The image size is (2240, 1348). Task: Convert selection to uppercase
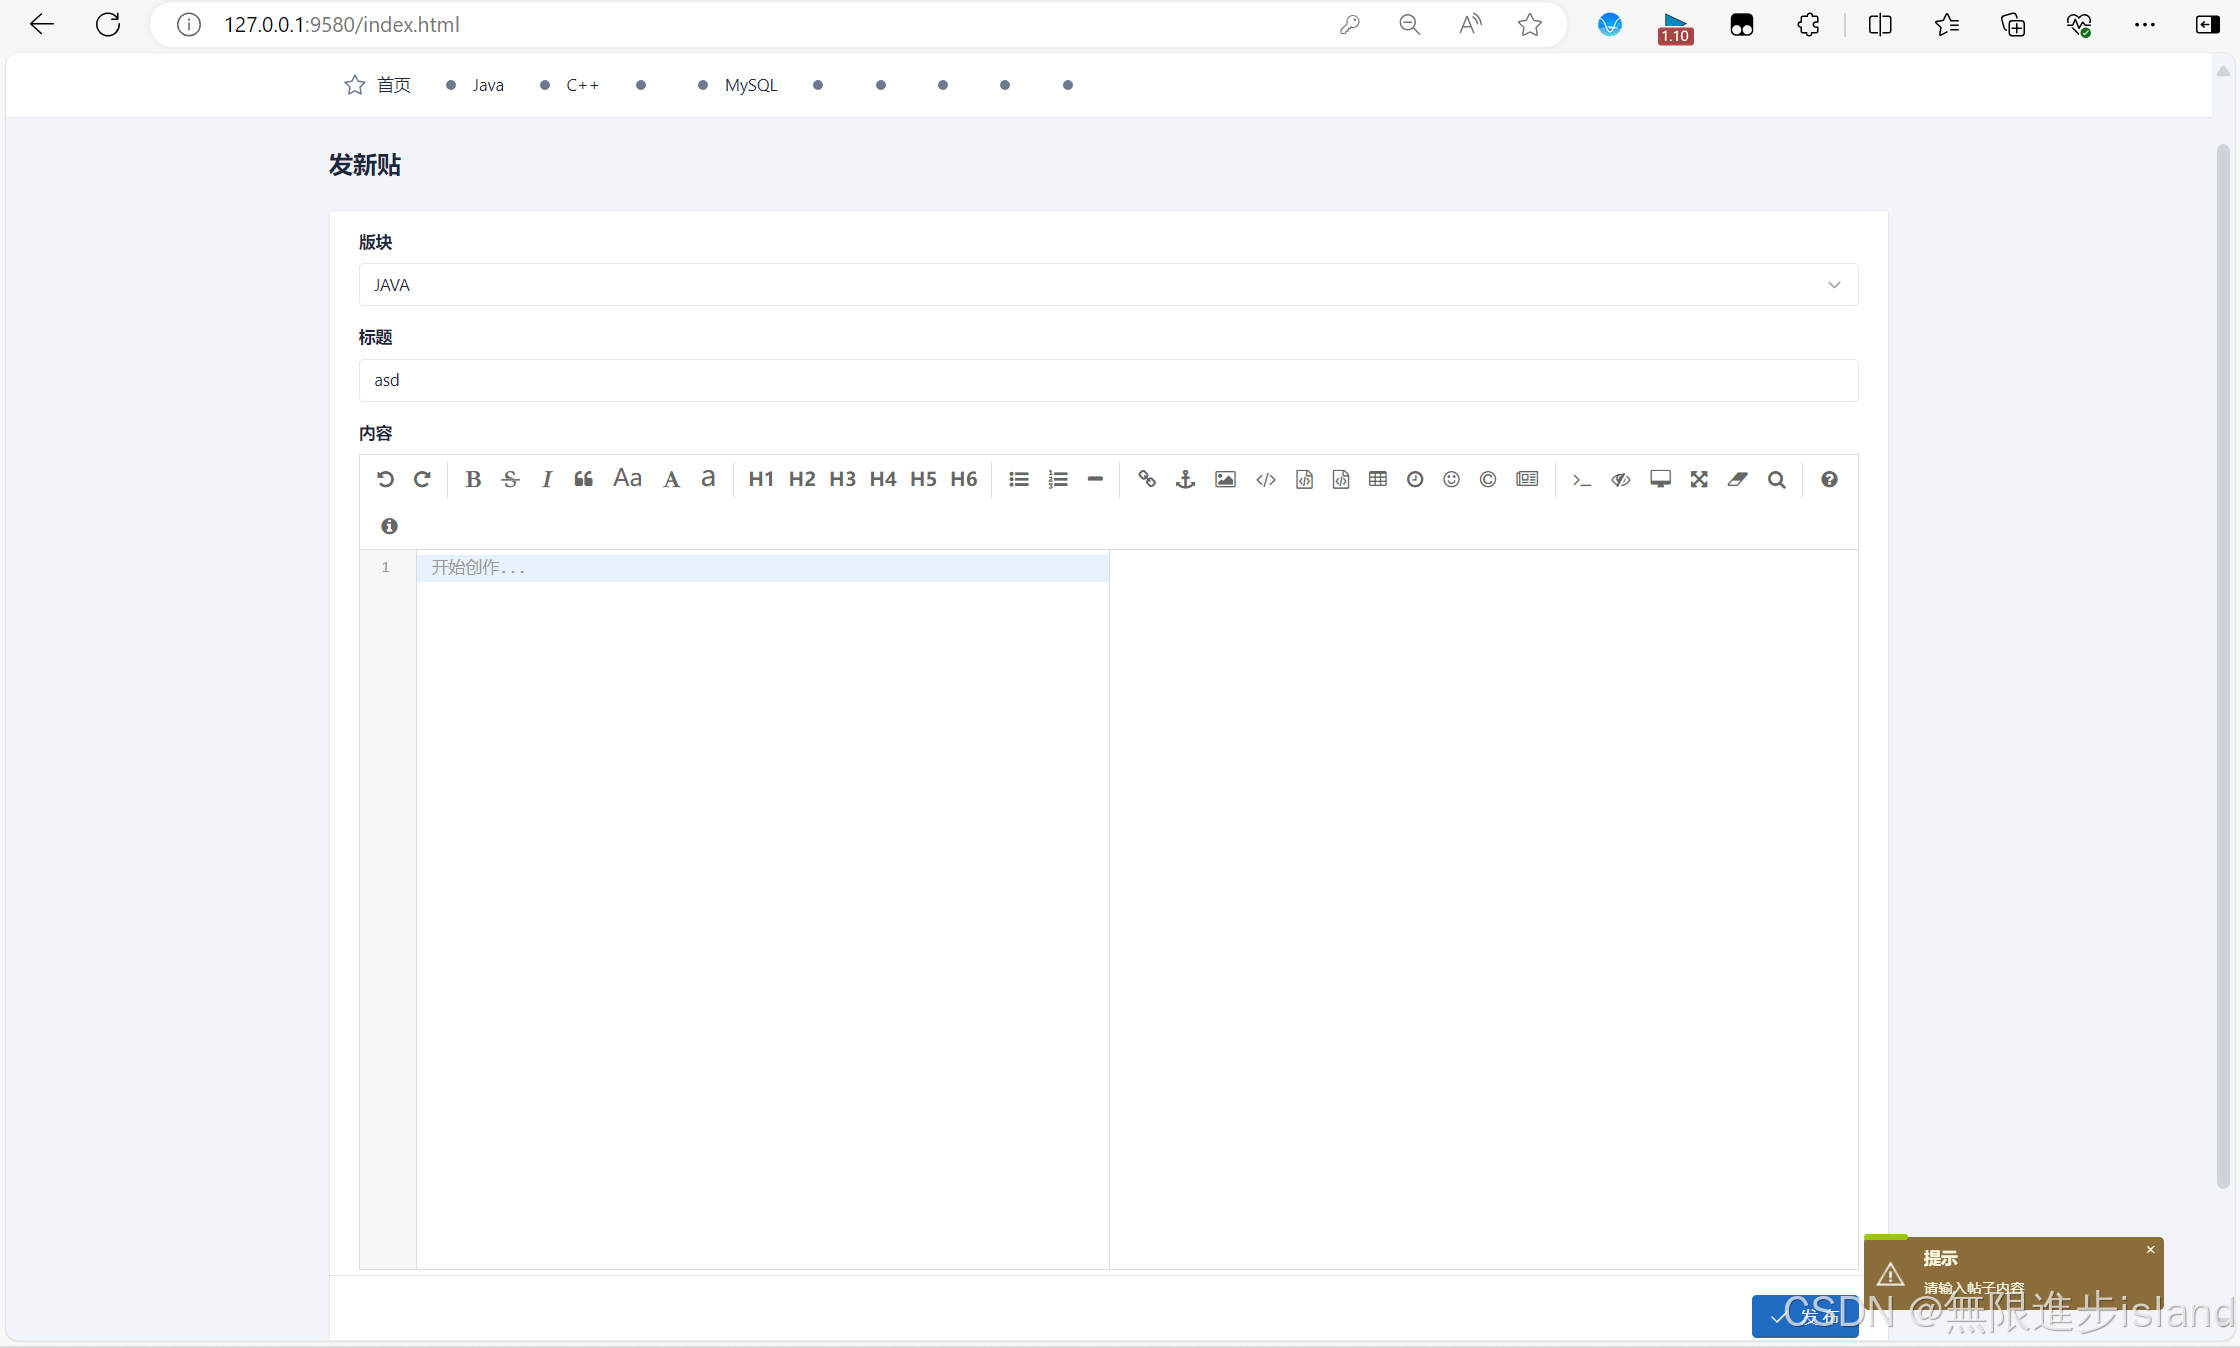tap(671, 479)
